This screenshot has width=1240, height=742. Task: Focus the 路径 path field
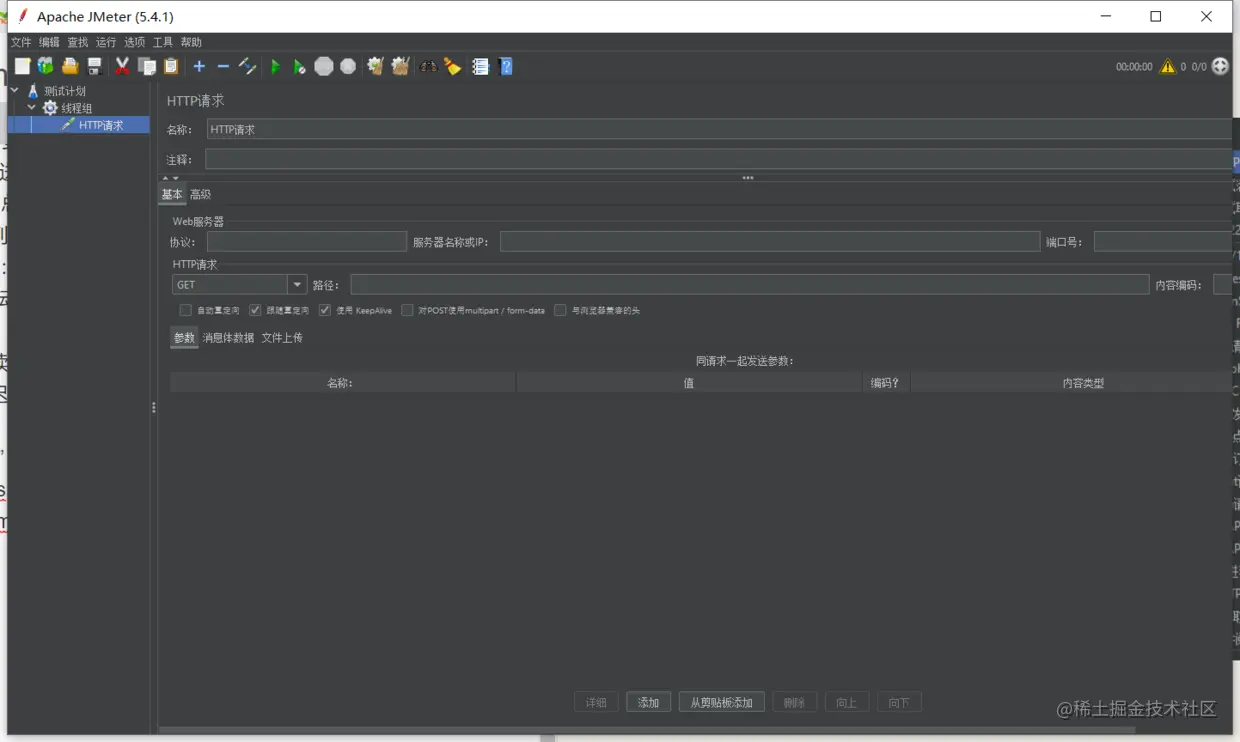coord(750,285)
